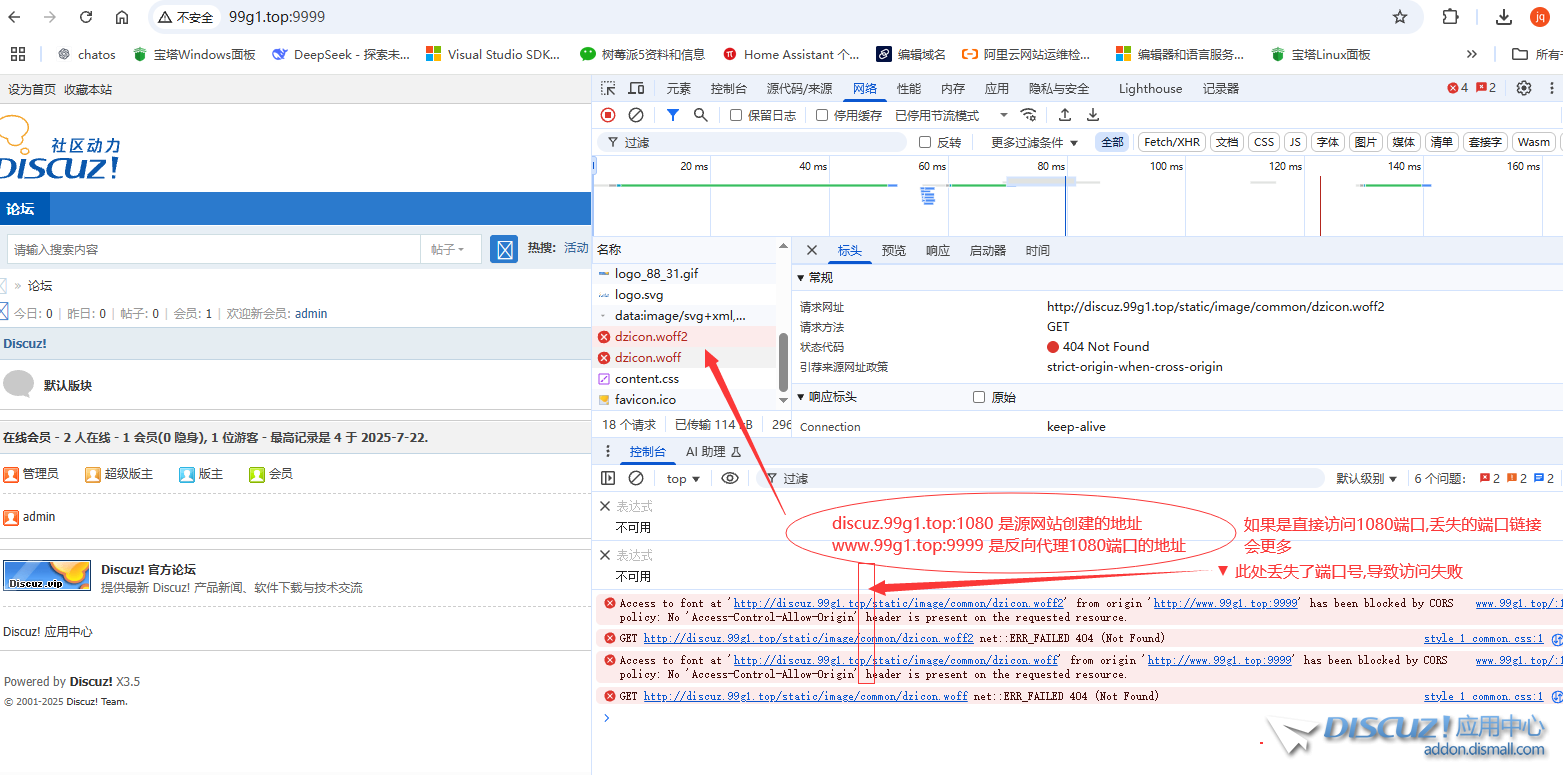Open the Discuz! logo on the page

(60, 148)
